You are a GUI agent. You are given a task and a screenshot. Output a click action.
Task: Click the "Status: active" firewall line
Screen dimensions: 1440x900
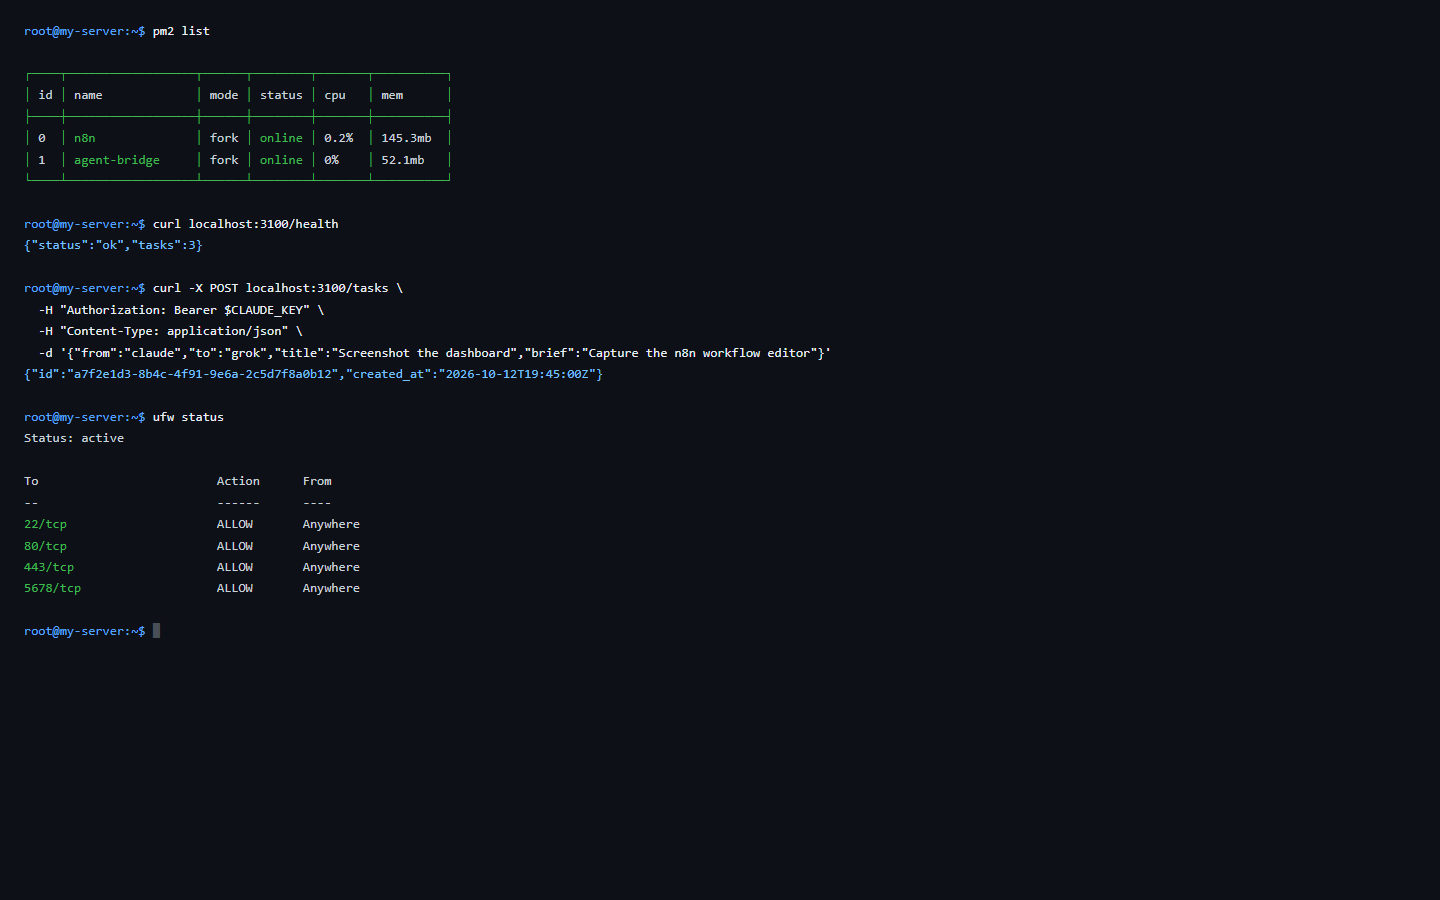[x=74, y=438]
